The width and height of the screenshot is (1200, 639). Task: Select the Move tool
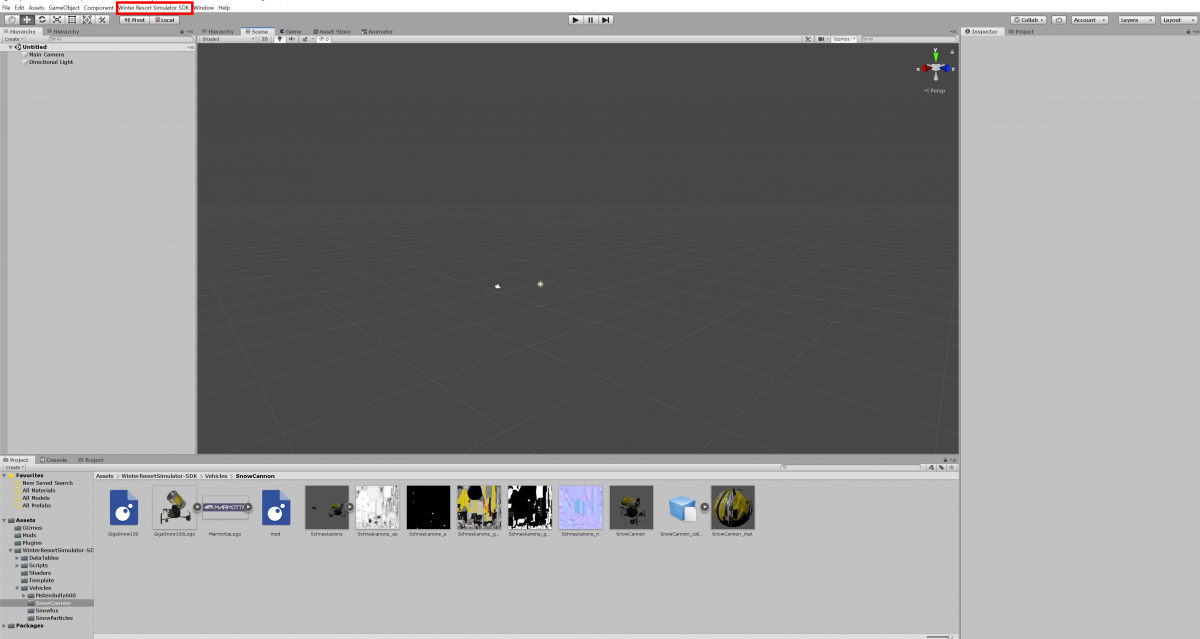coord(27,20)
